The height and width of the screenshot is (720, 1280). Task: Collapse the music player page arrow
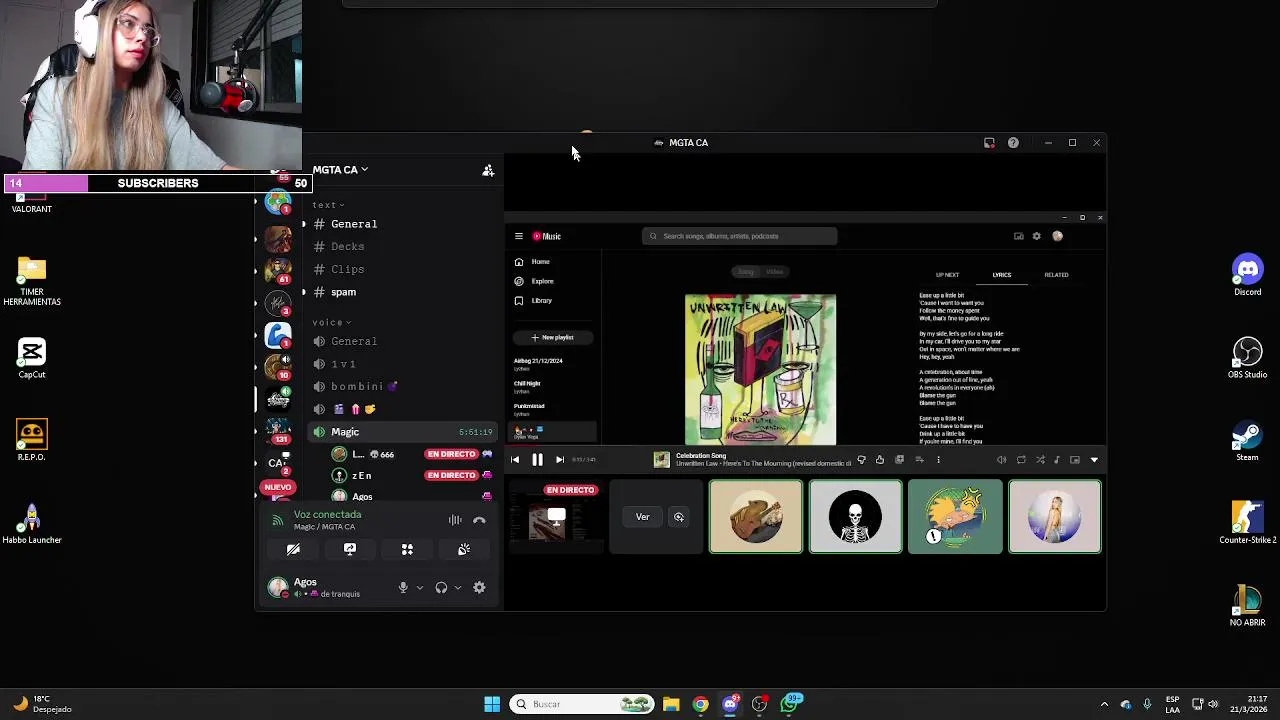[x=1094, y=460]
